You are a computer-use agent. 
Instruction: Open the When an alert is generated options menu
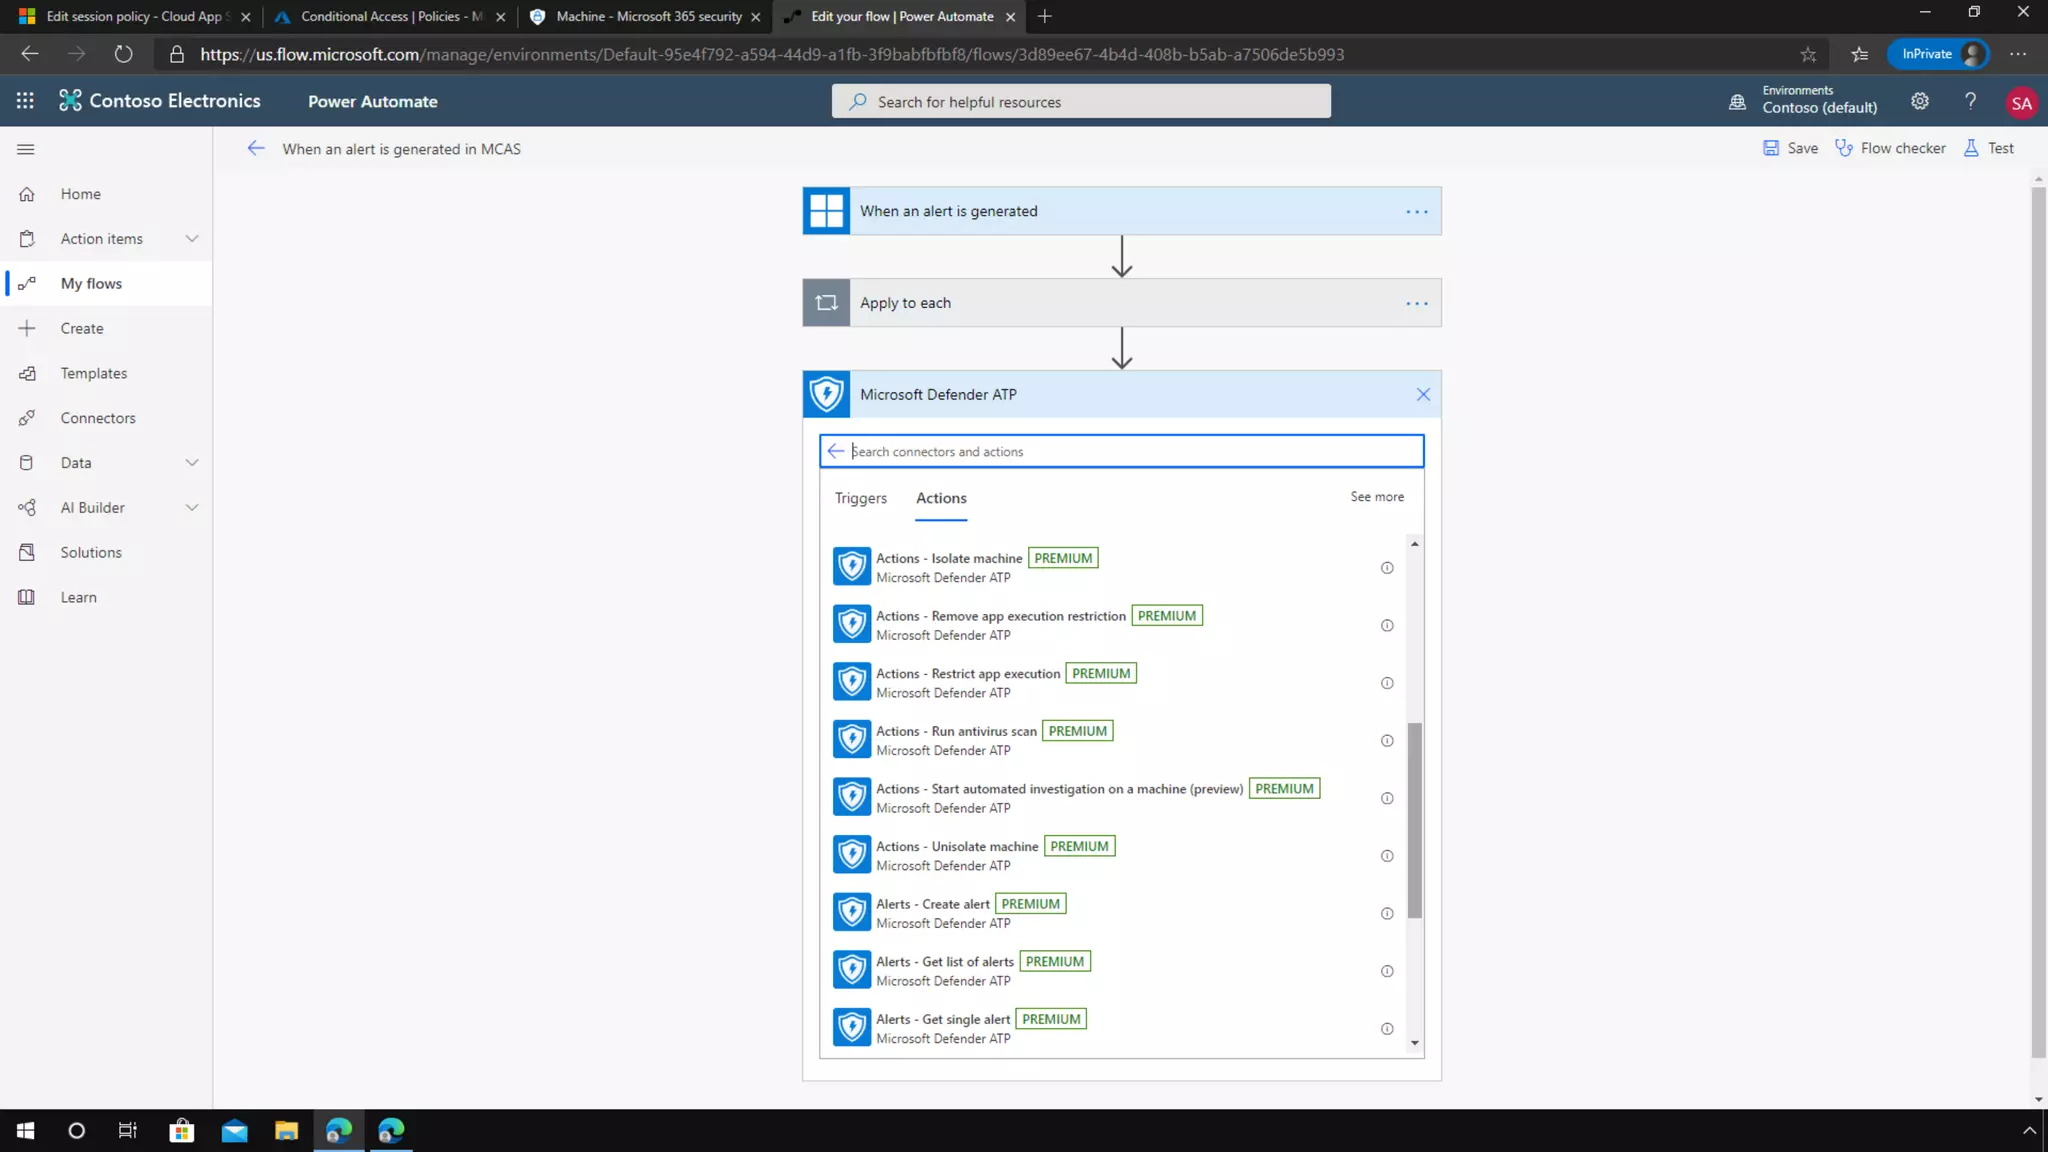[1416, 211]
